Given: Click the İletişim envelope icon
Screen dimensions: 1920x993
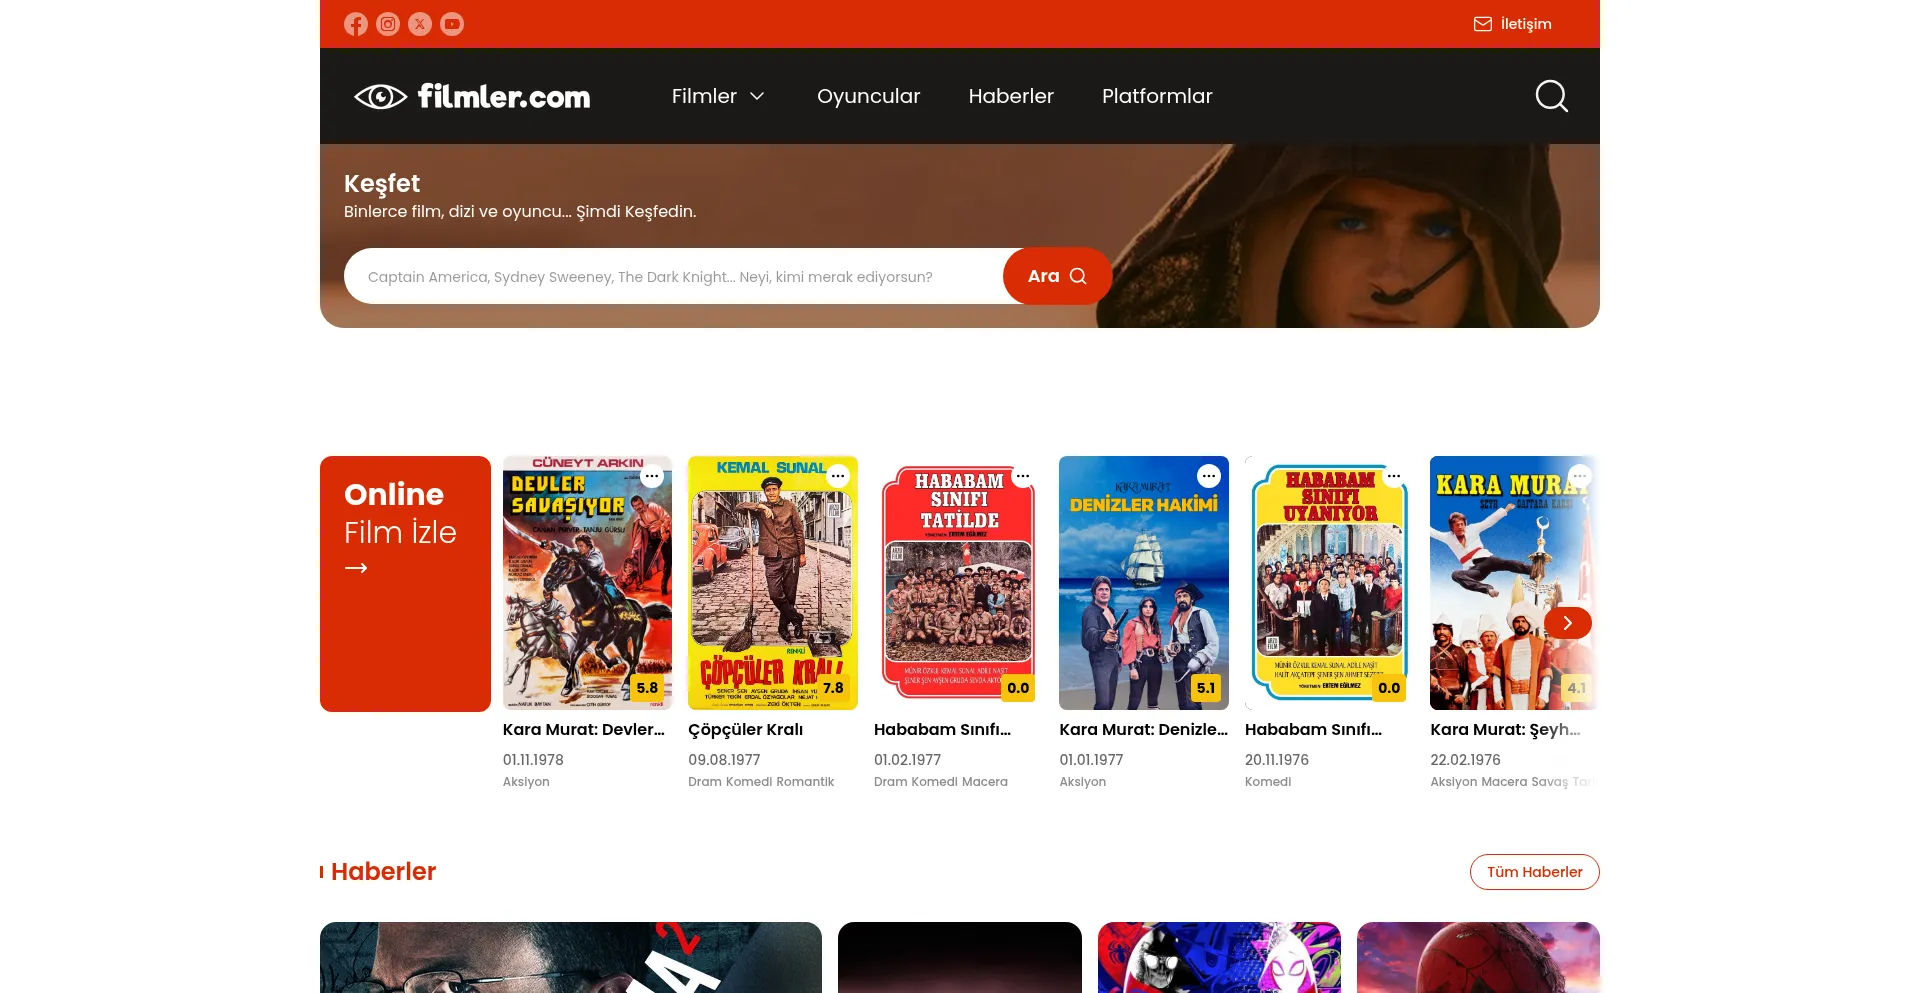Looking at the screenshot, I should 1483,24.
